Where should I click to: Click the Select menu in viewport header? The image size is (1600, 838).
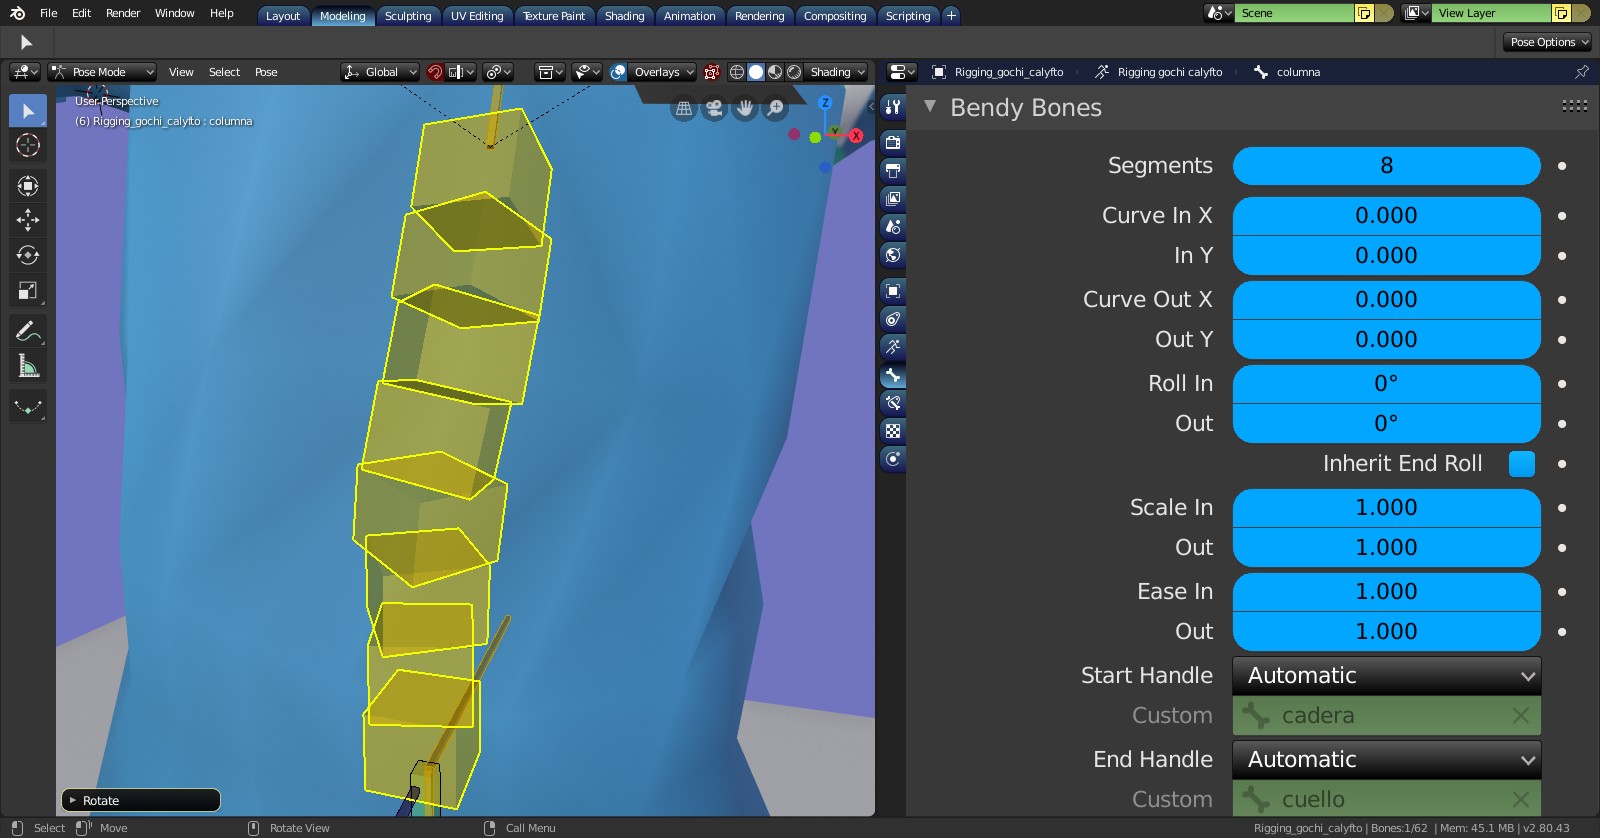(x=224, y=72)
